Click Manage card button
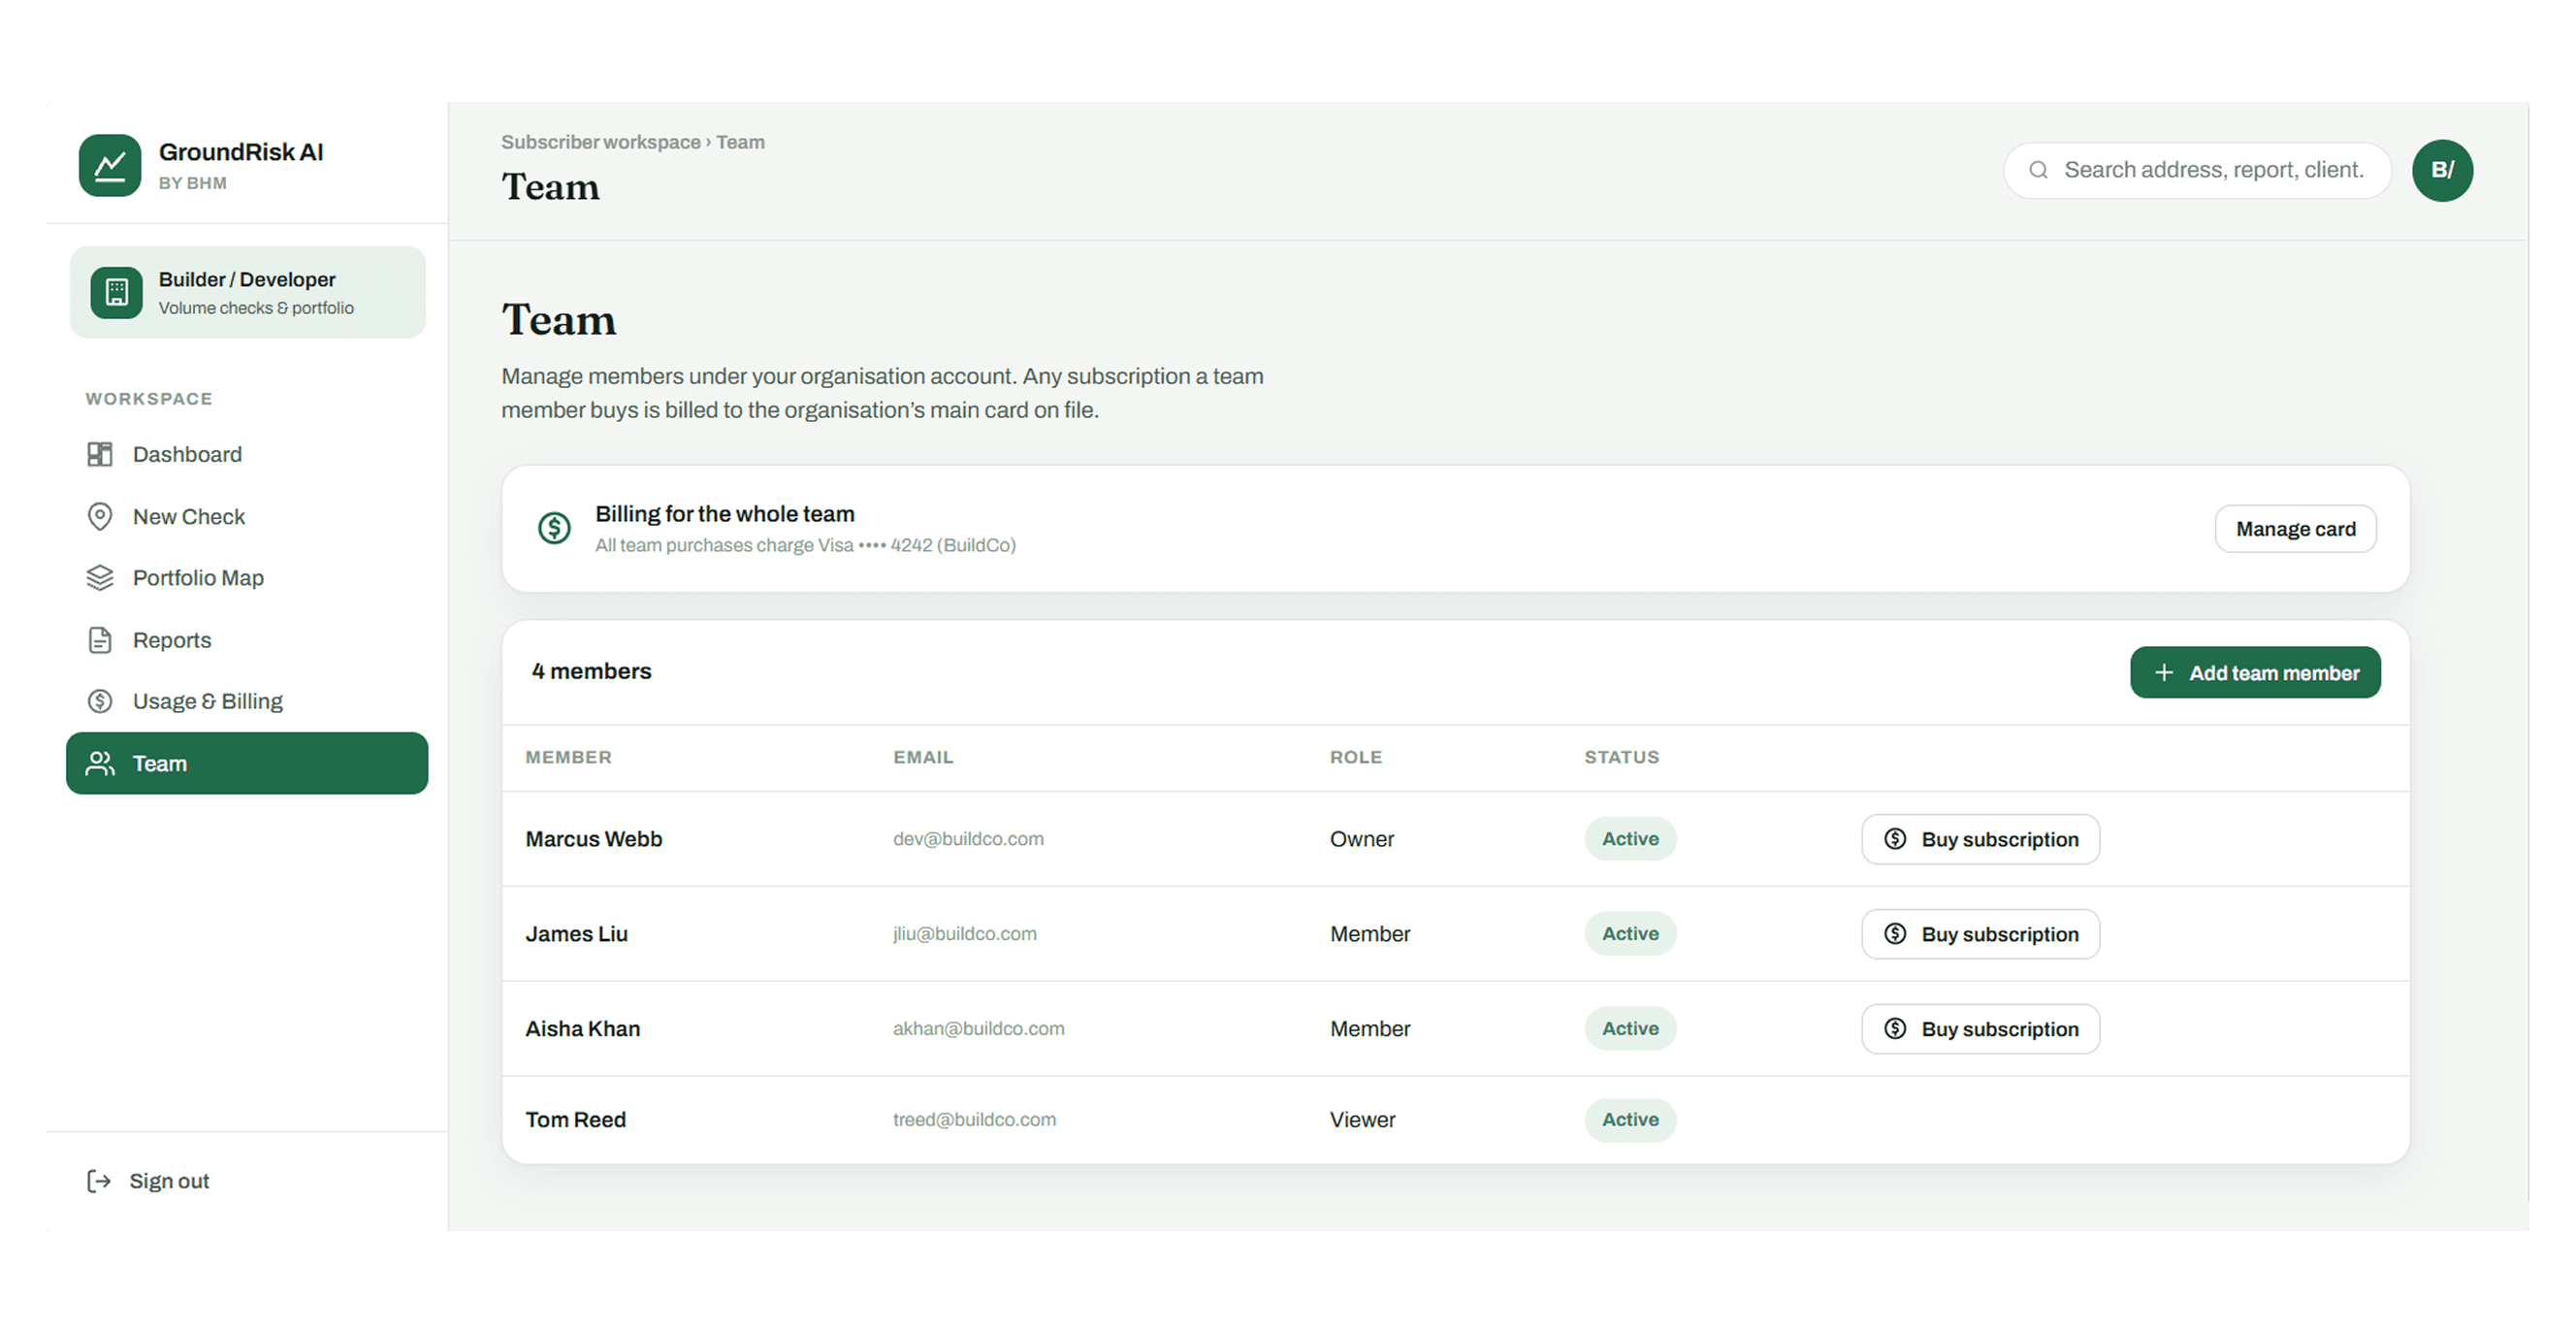The width and height of the screenshot is (2576, 1333). [2295, 529]
